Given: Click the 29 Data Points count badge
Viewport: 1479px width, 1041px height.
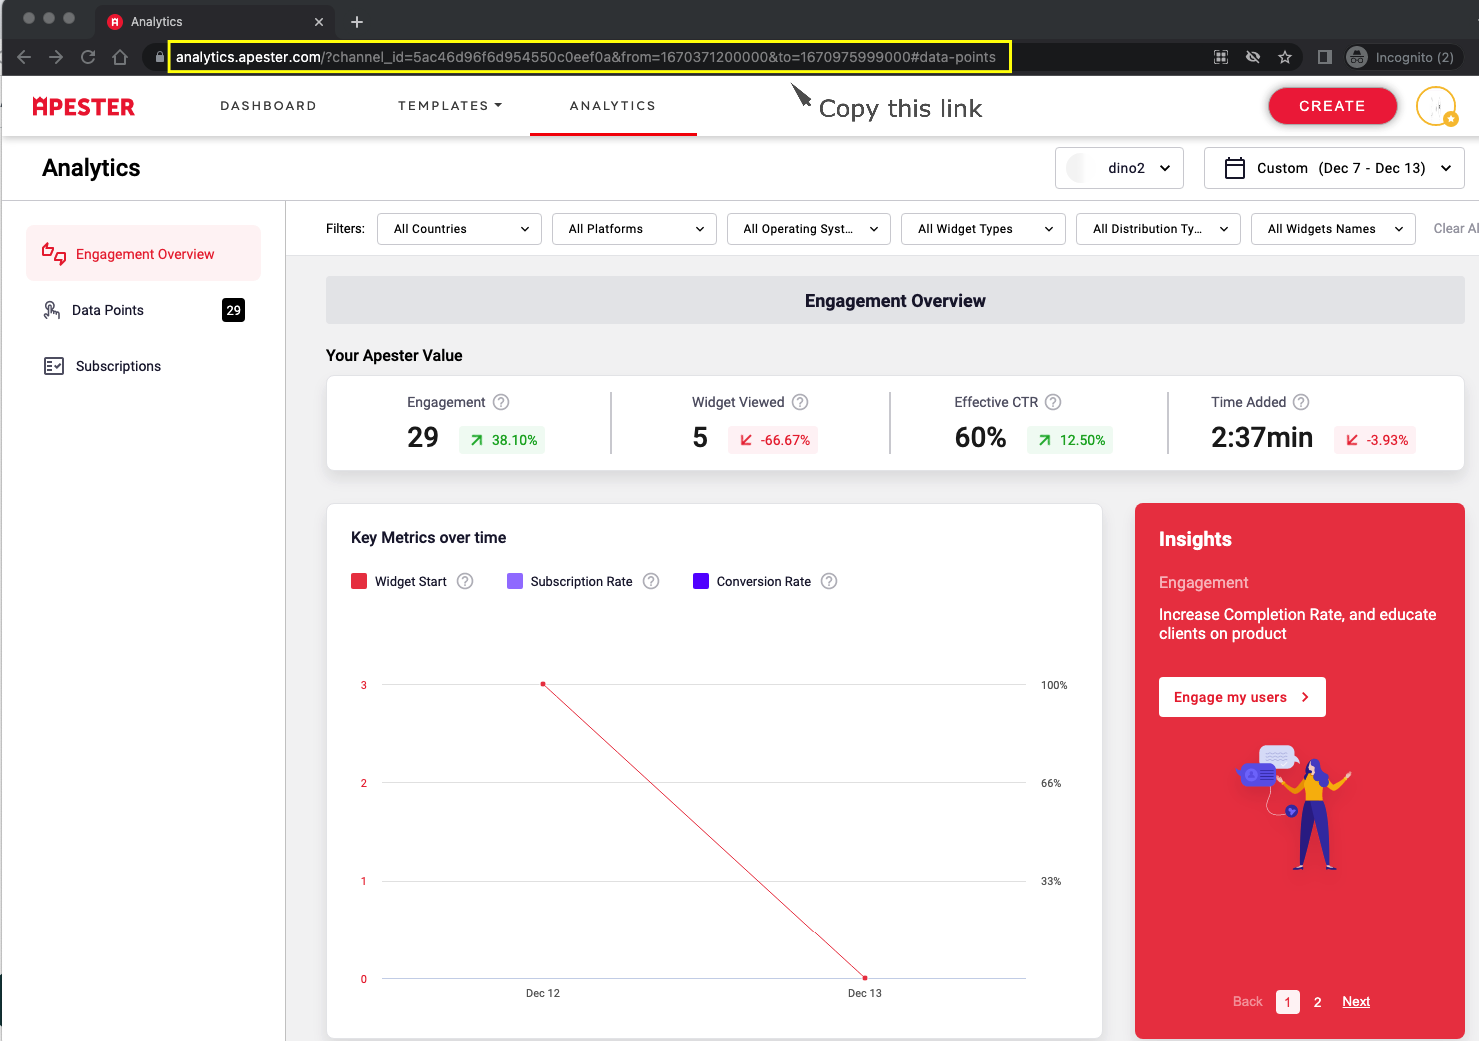Looking at the screenshot, I should [233, 310].
